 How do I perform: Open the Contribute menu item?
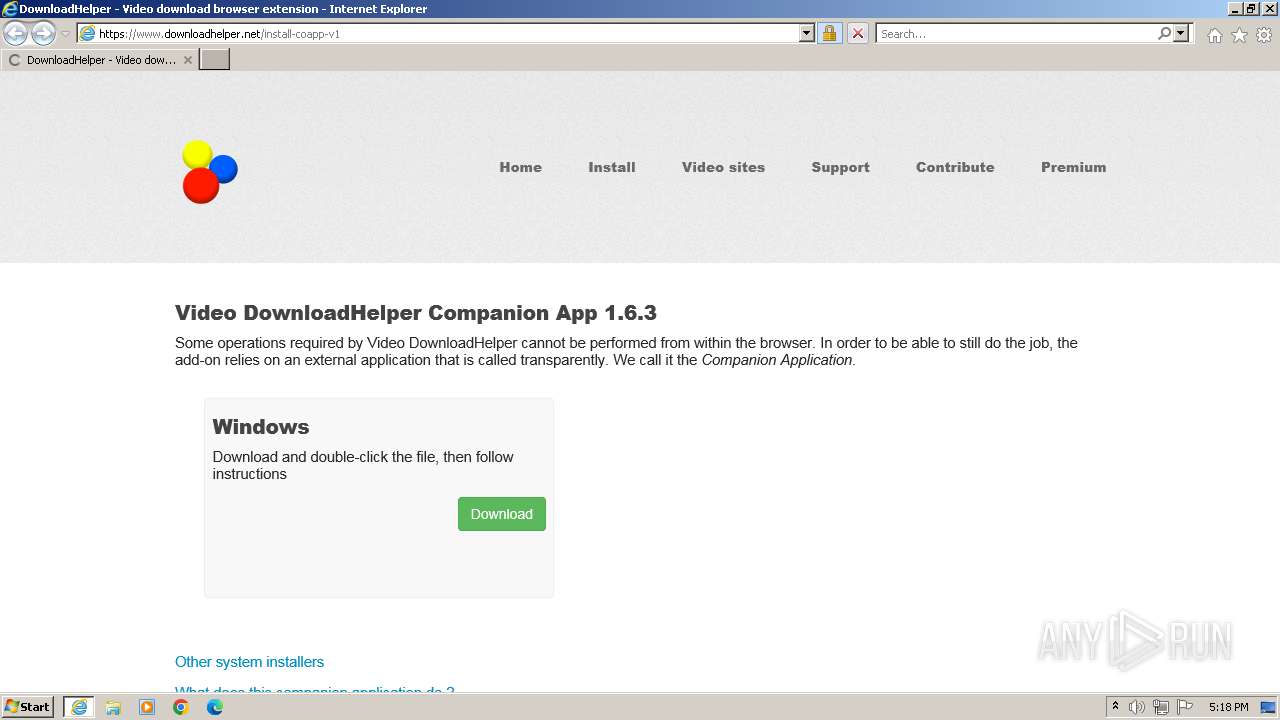pos(955,167)
